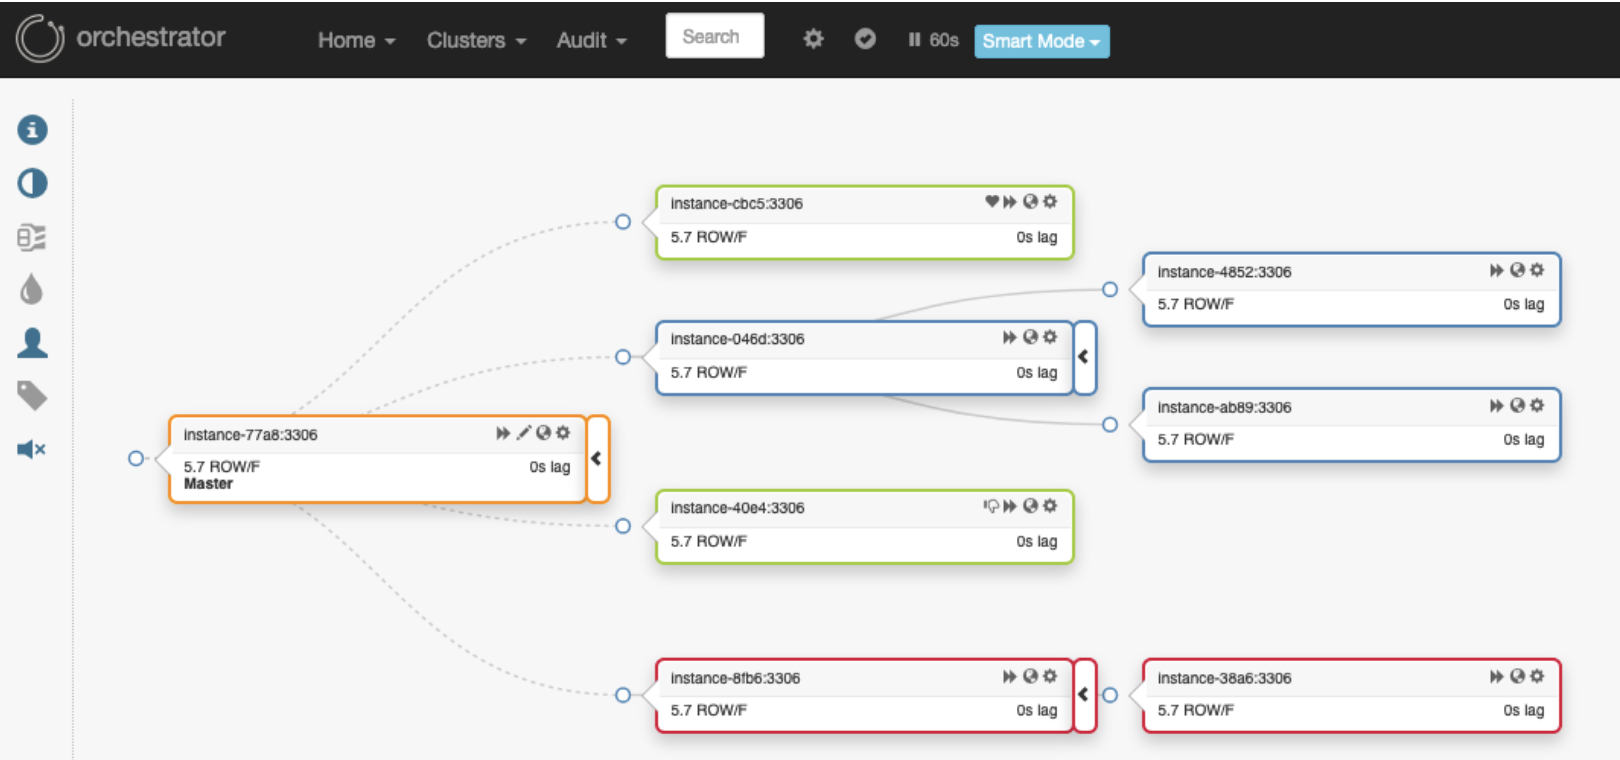
Task: Click the Search input field
Action: click(x=715, y=36)
